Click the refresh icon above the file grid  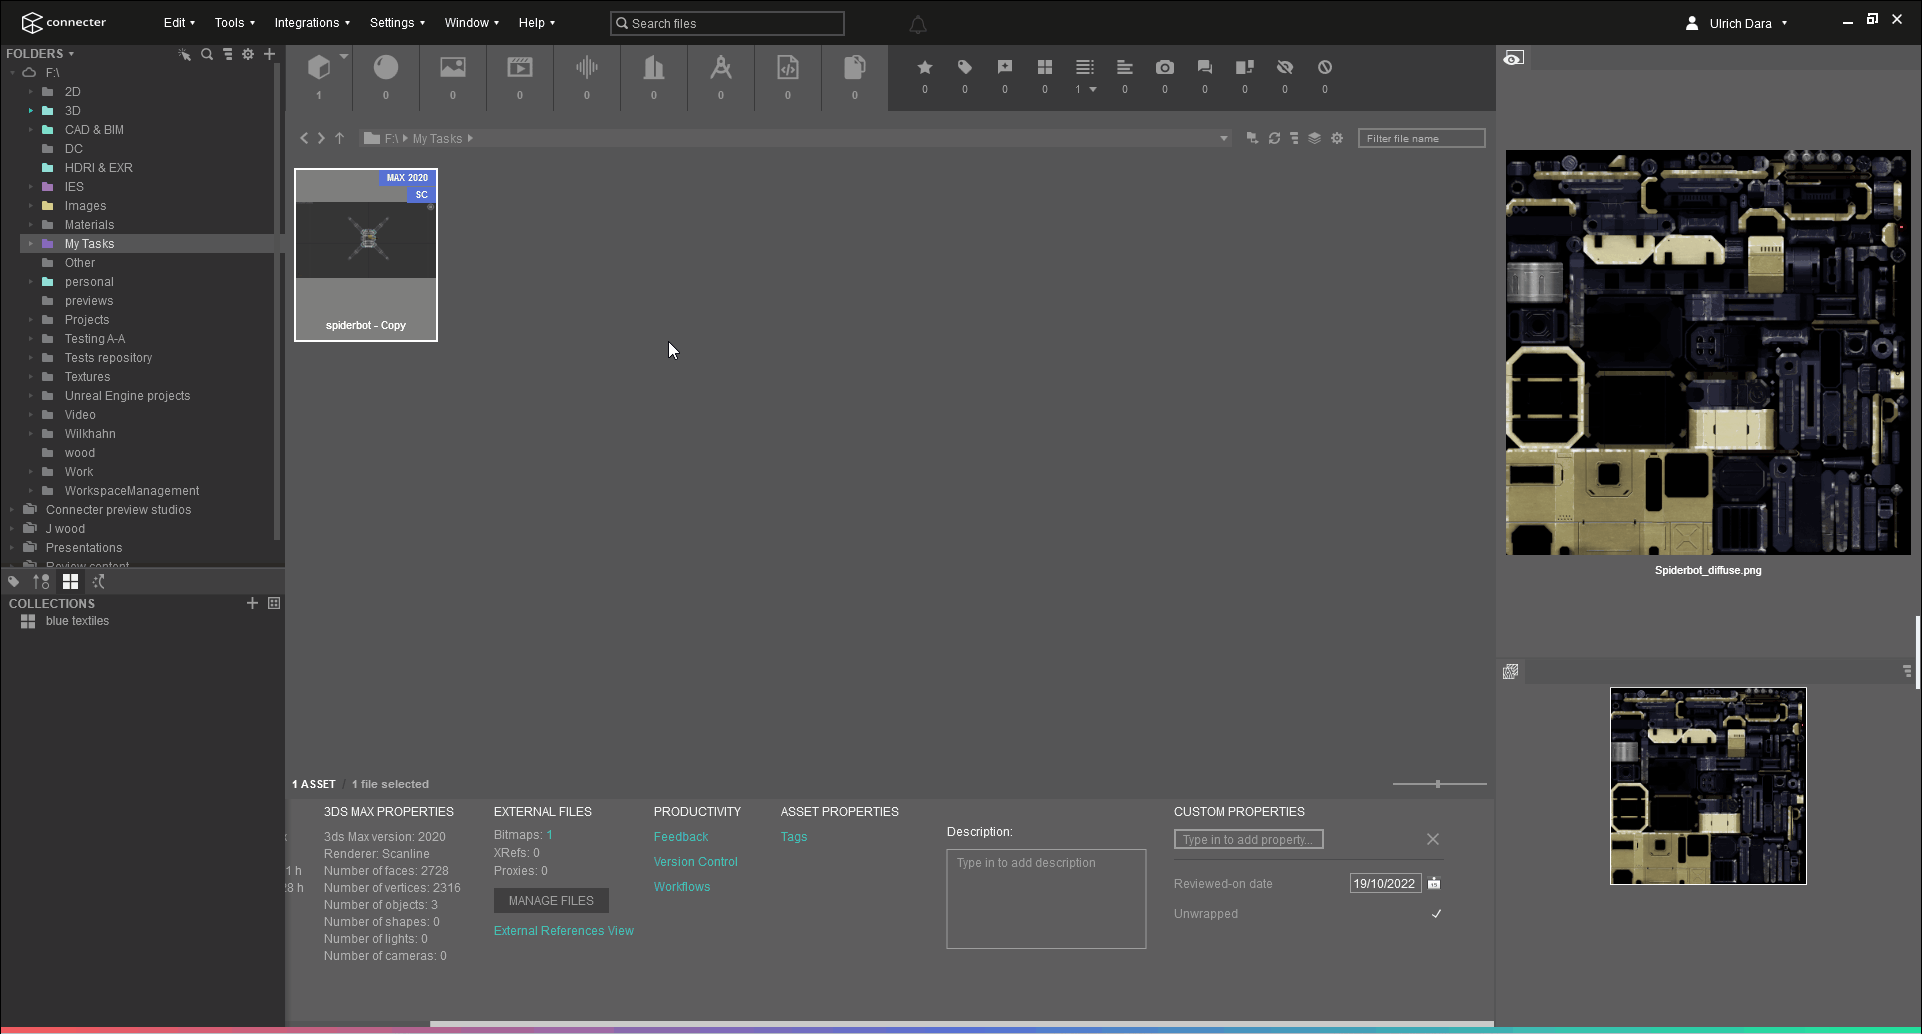point(1274,138)
